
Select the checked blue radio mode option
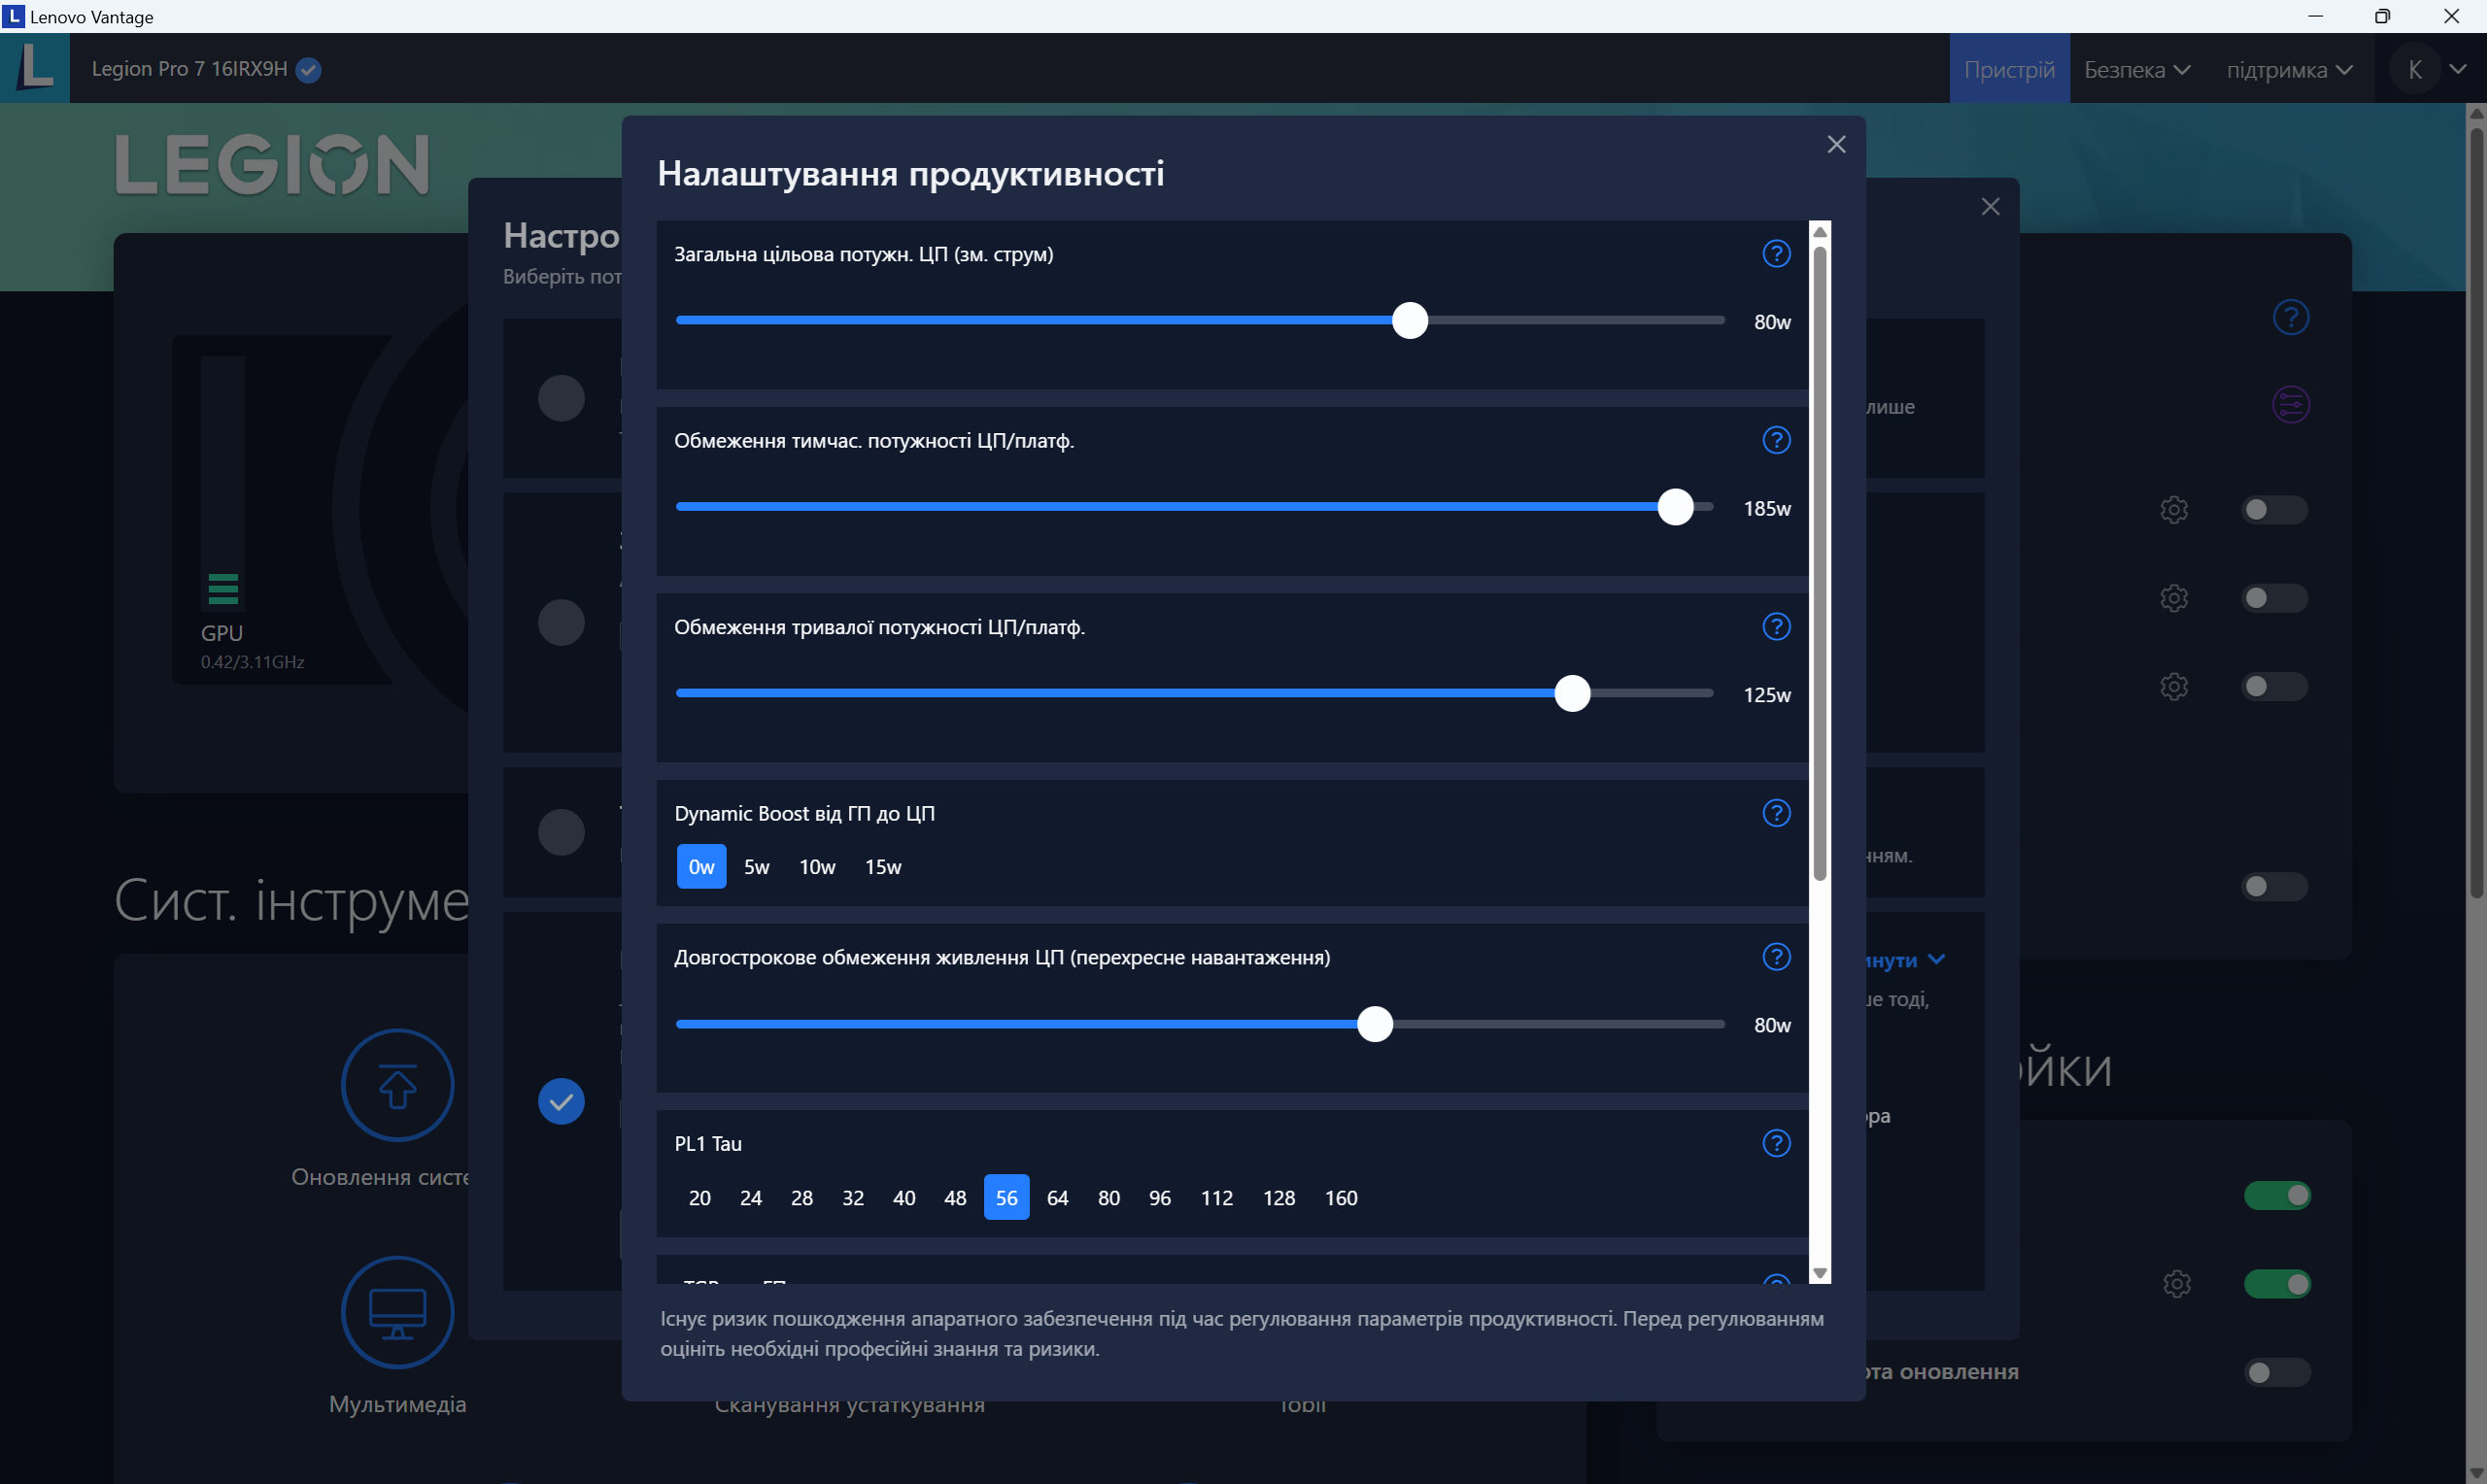click(x=561, y=1101)
